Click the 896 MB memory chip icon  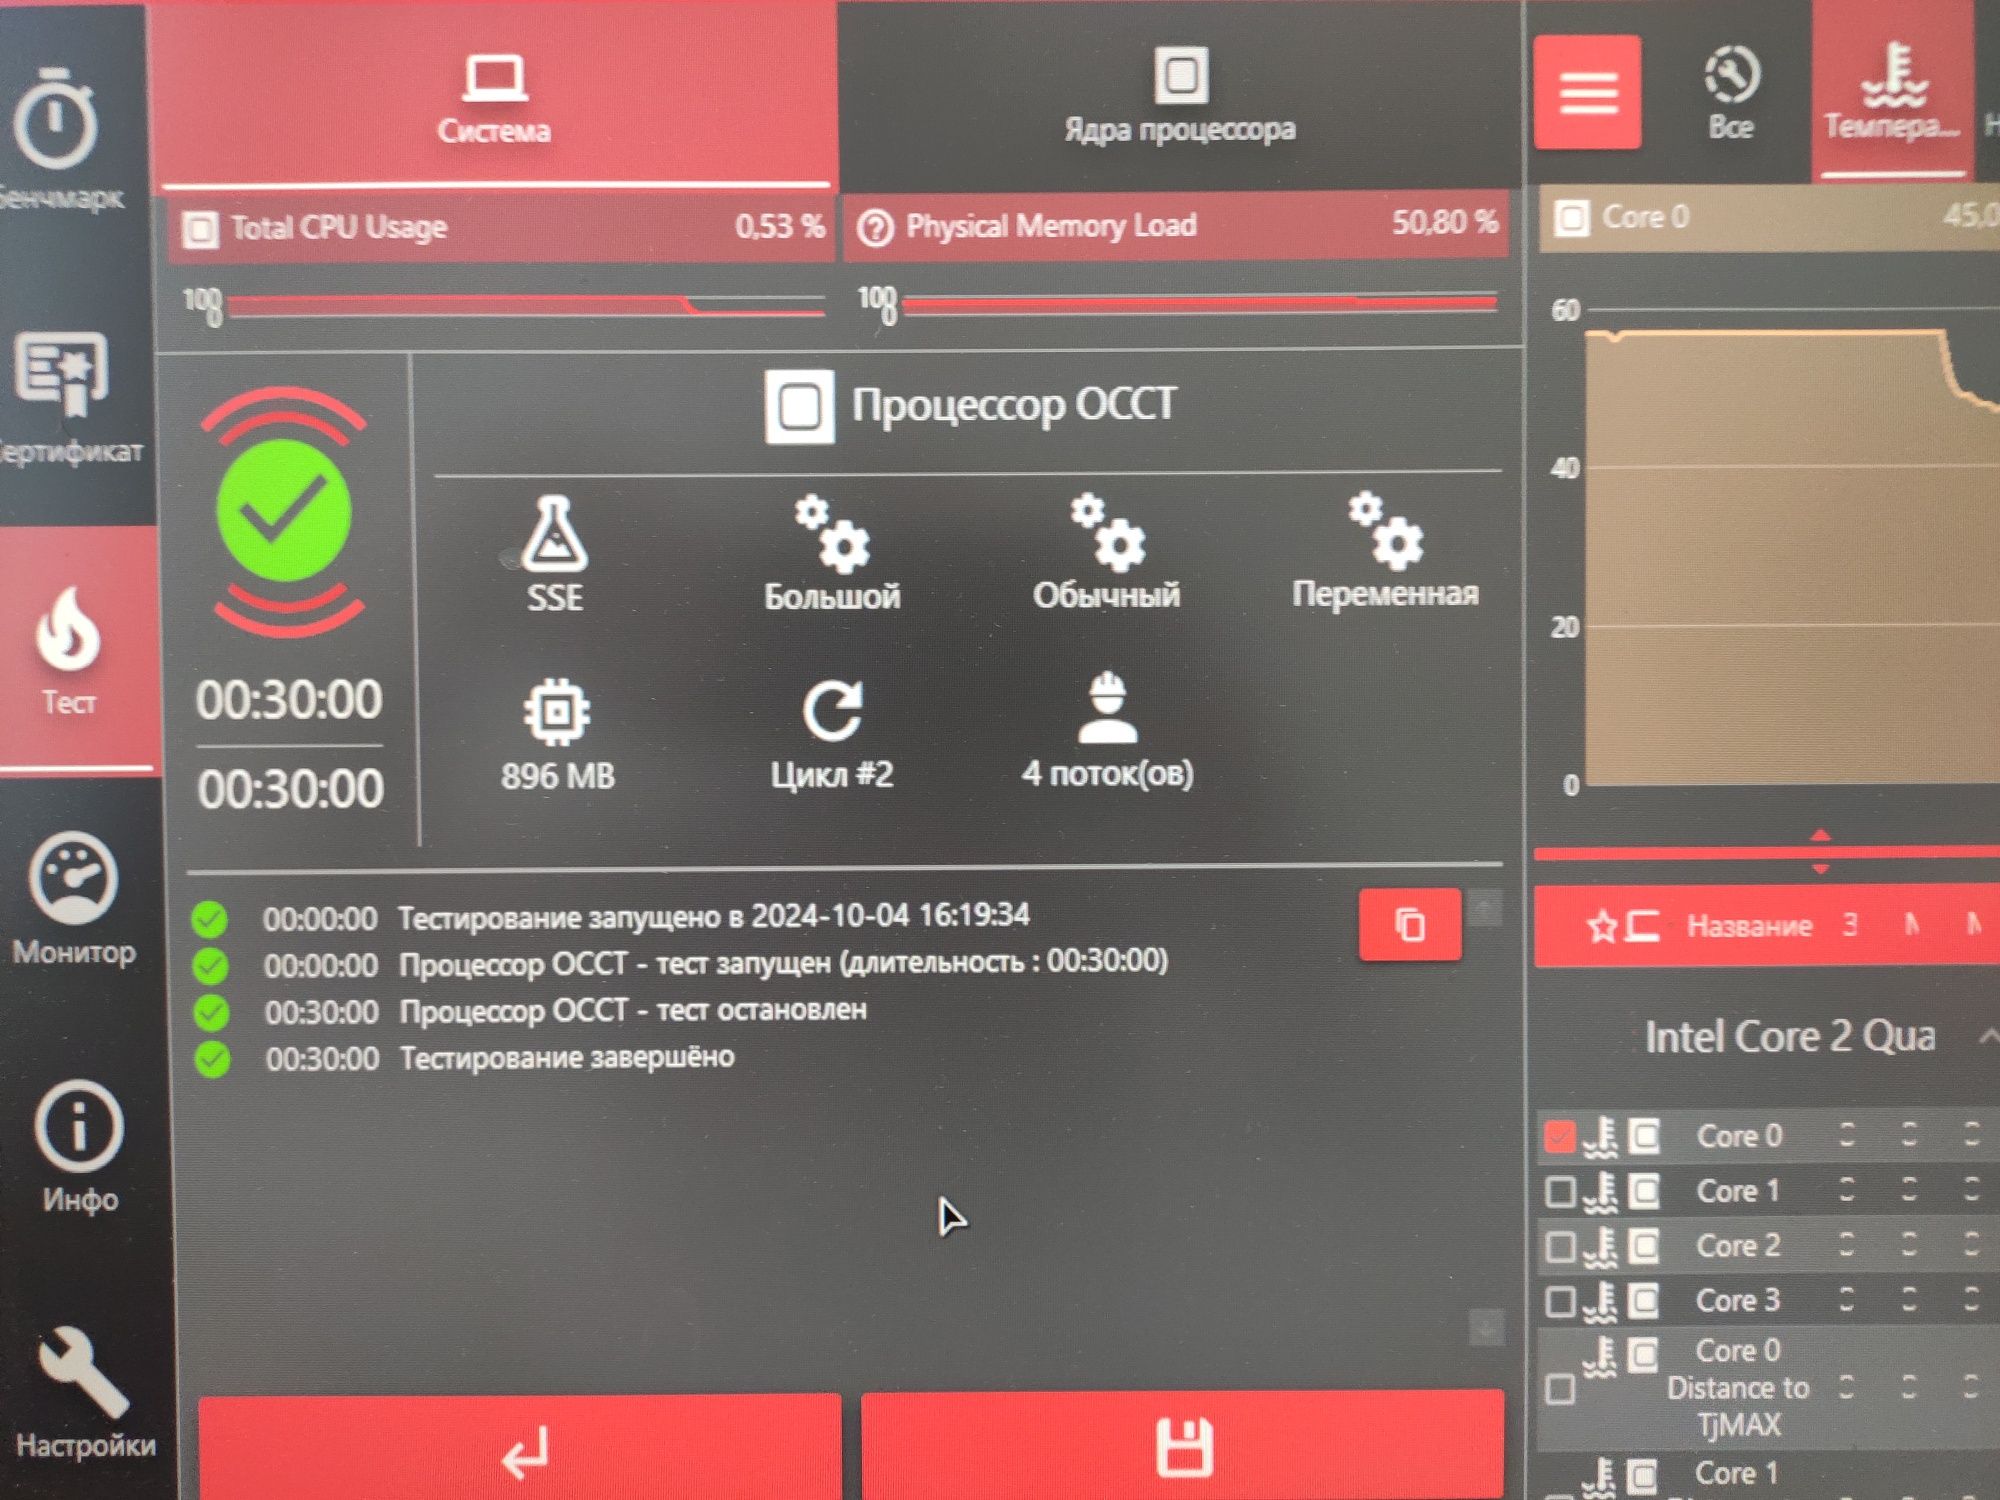tap(557, 712)
